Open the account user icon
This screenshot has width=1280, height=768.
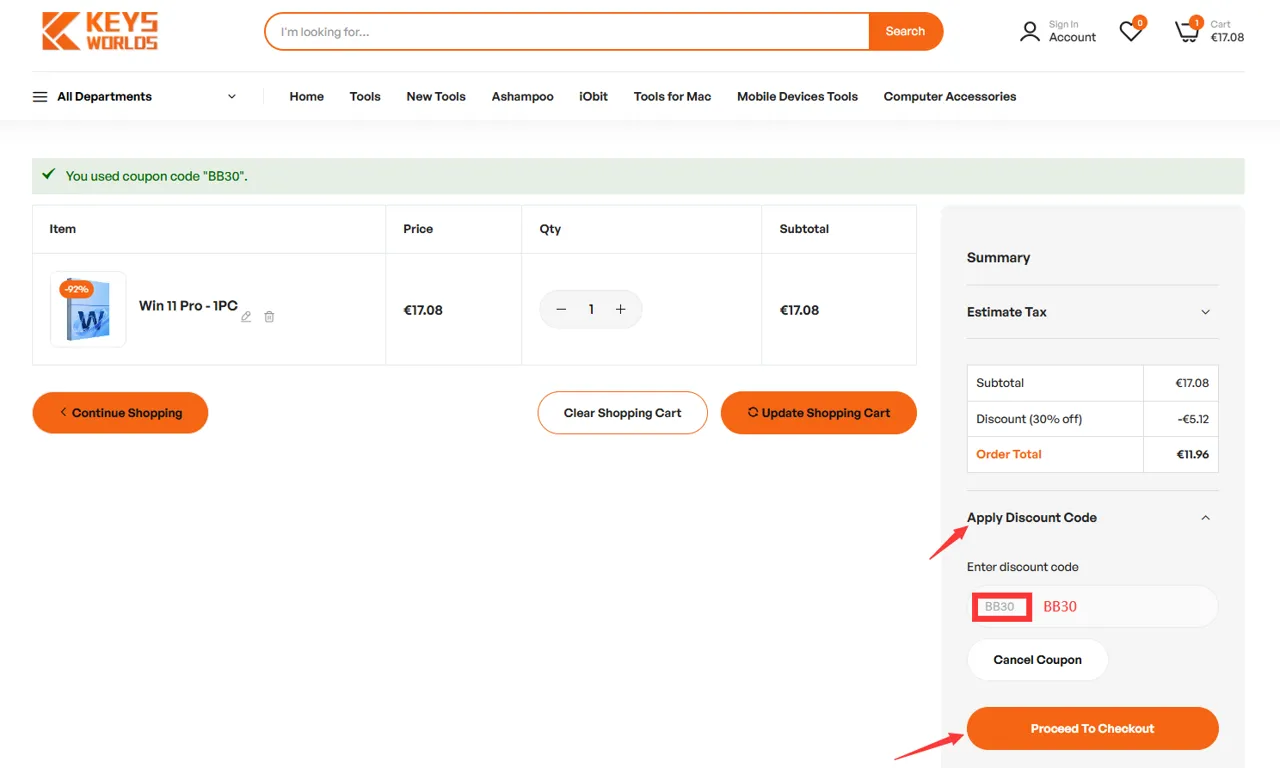(x=1030, y=32)
